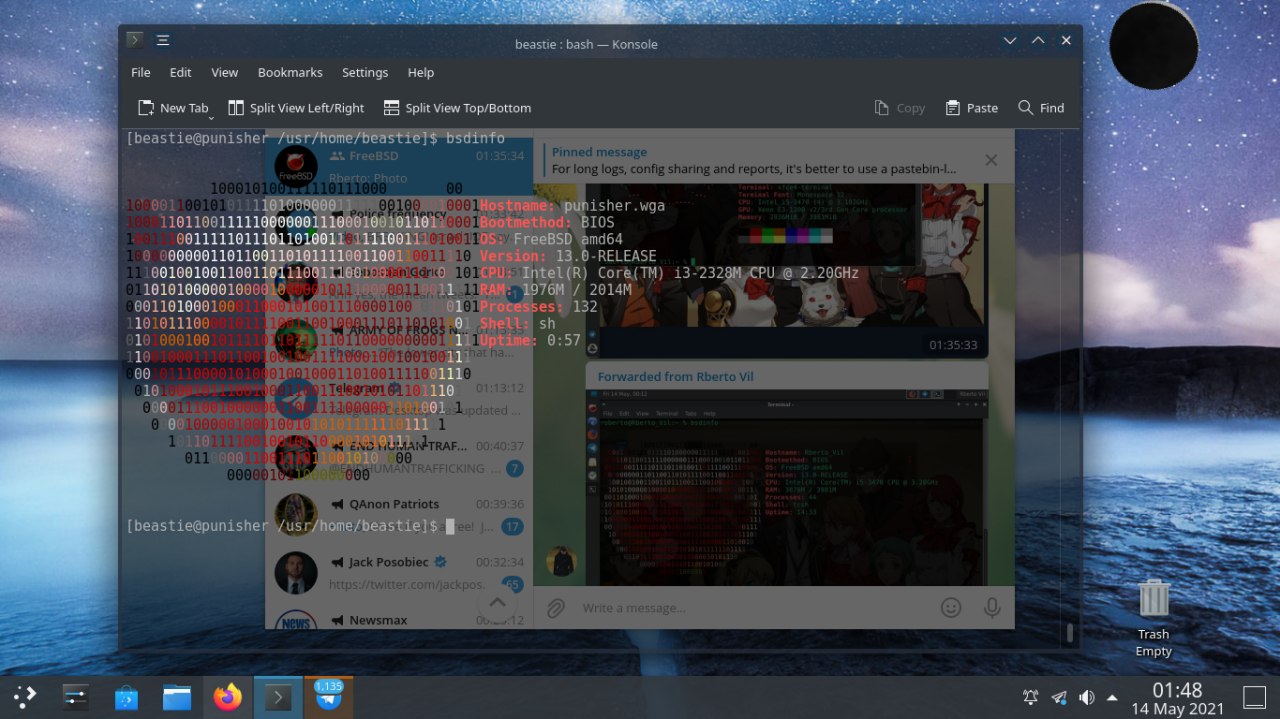Open the Bookmarks menu
1280x719 pixels.
click(290, 72)
